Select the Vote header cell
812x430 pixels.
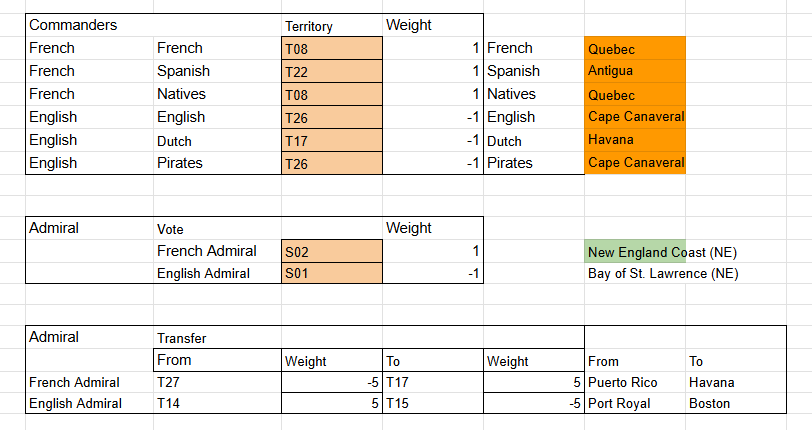click(x=217, y=228)
